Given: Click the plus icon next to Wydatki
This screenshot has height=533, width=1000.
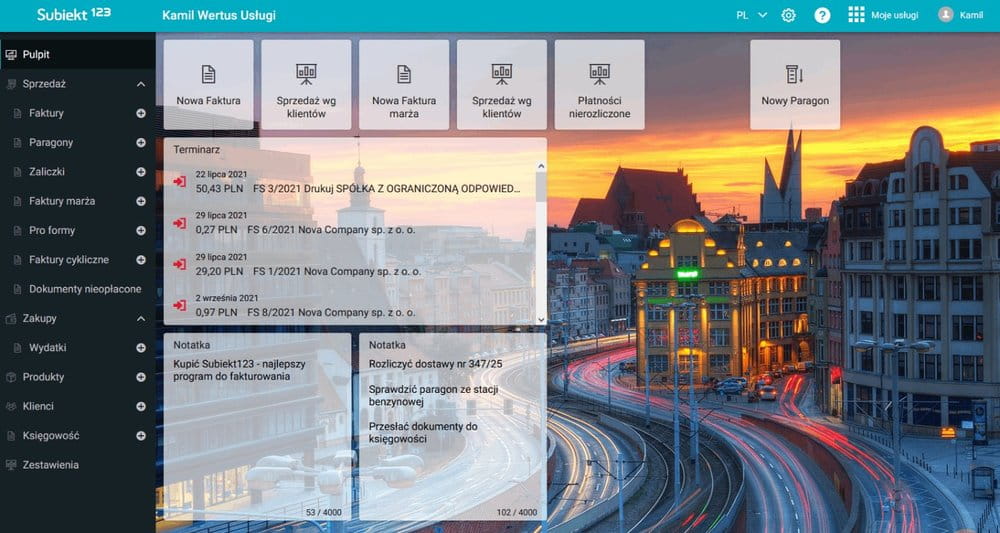Looking at the screenshot, I should coord(141,348).
